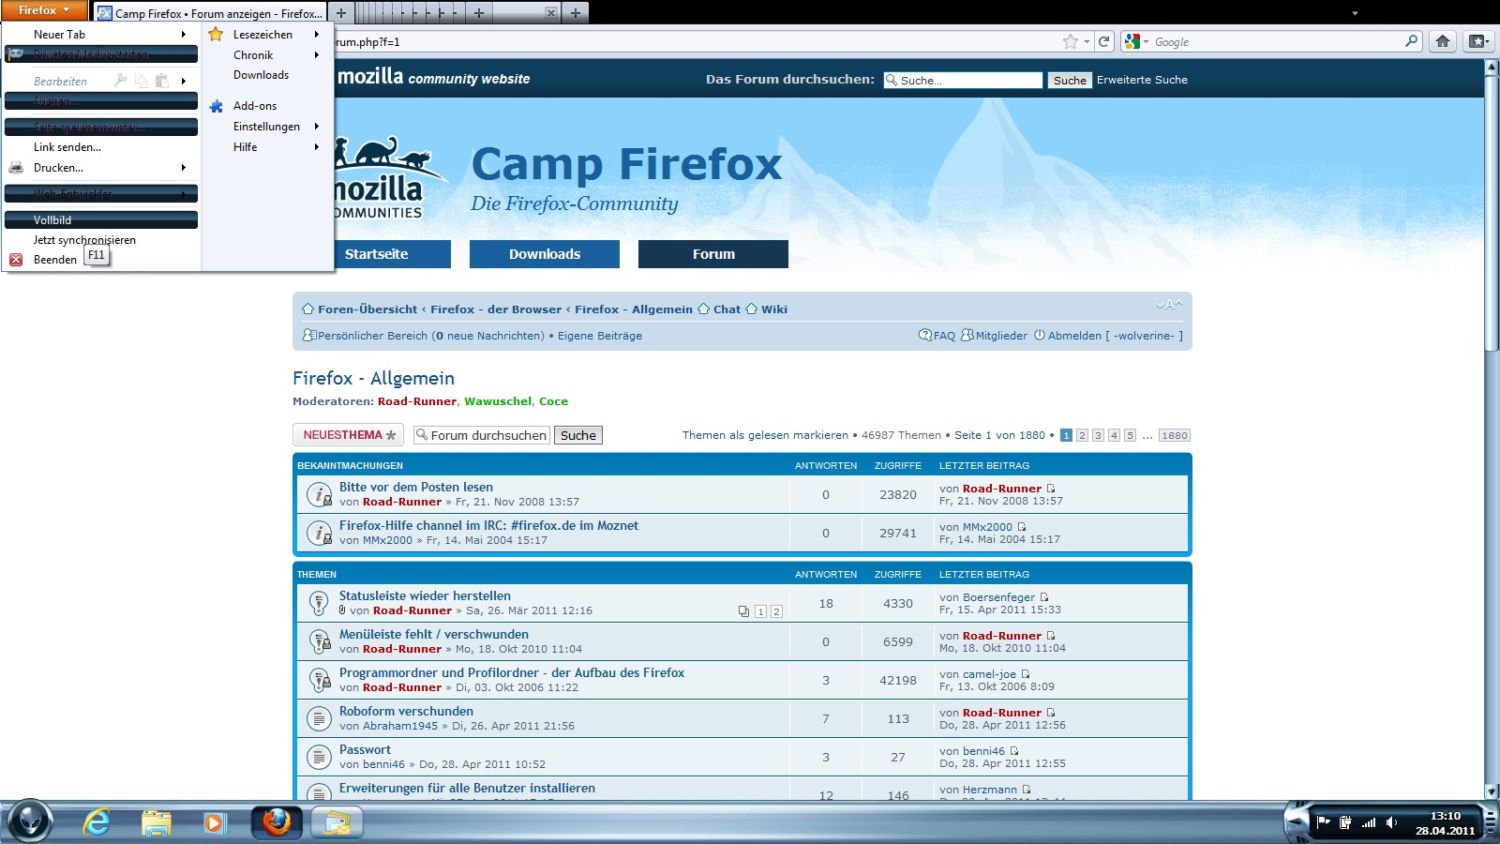Click the printer icon beside Drucken
The height and width of the screenshot is (844, 1500).
pyautogui.click(x=16, y=168)
